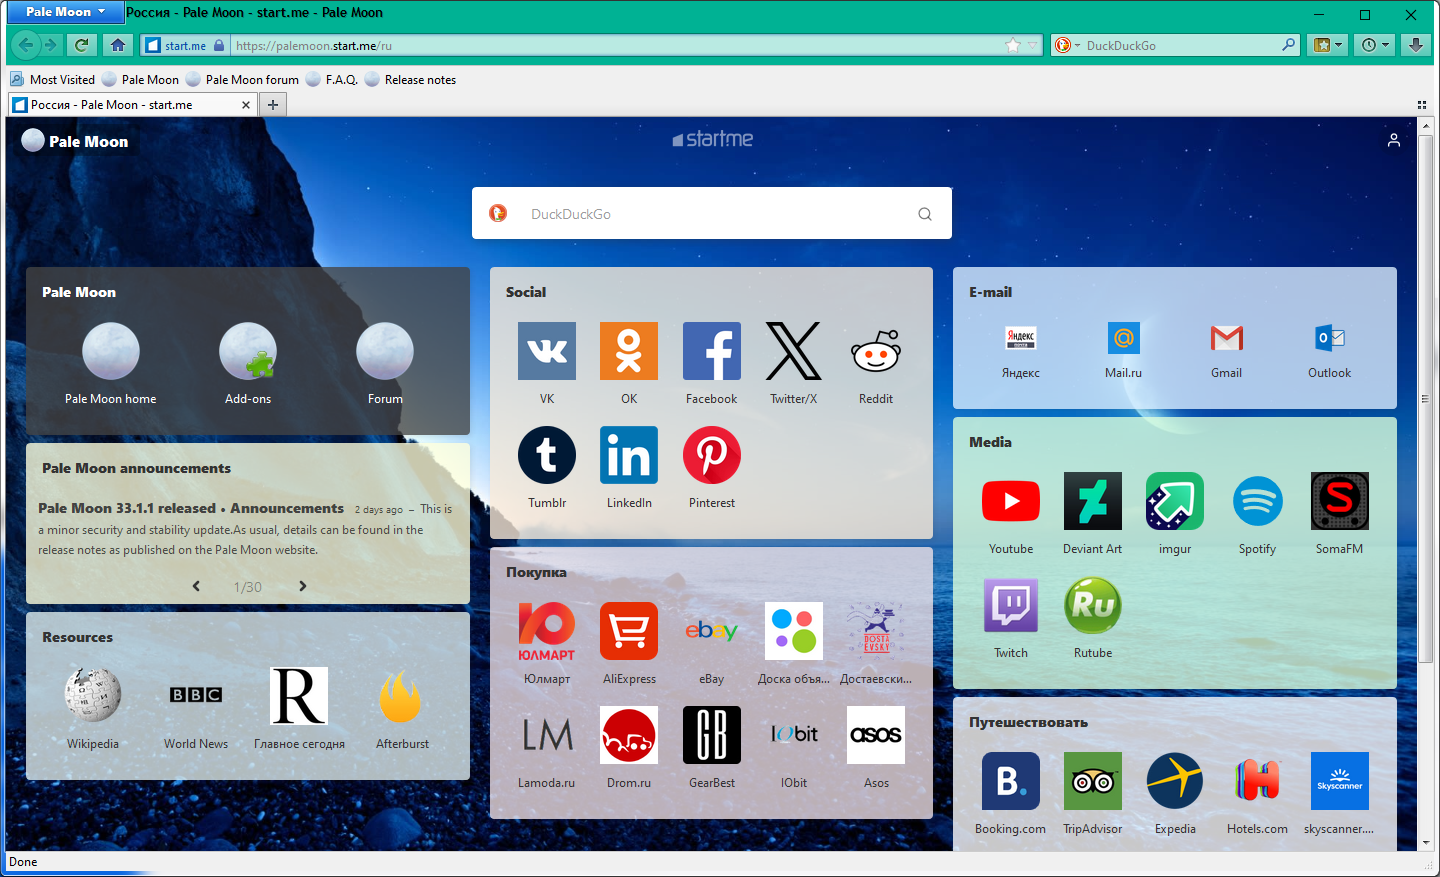The height and width of the screenshot is (877, 1440).
Task: Expand the URL bar history dropdown arrow
Action: 1033,45
